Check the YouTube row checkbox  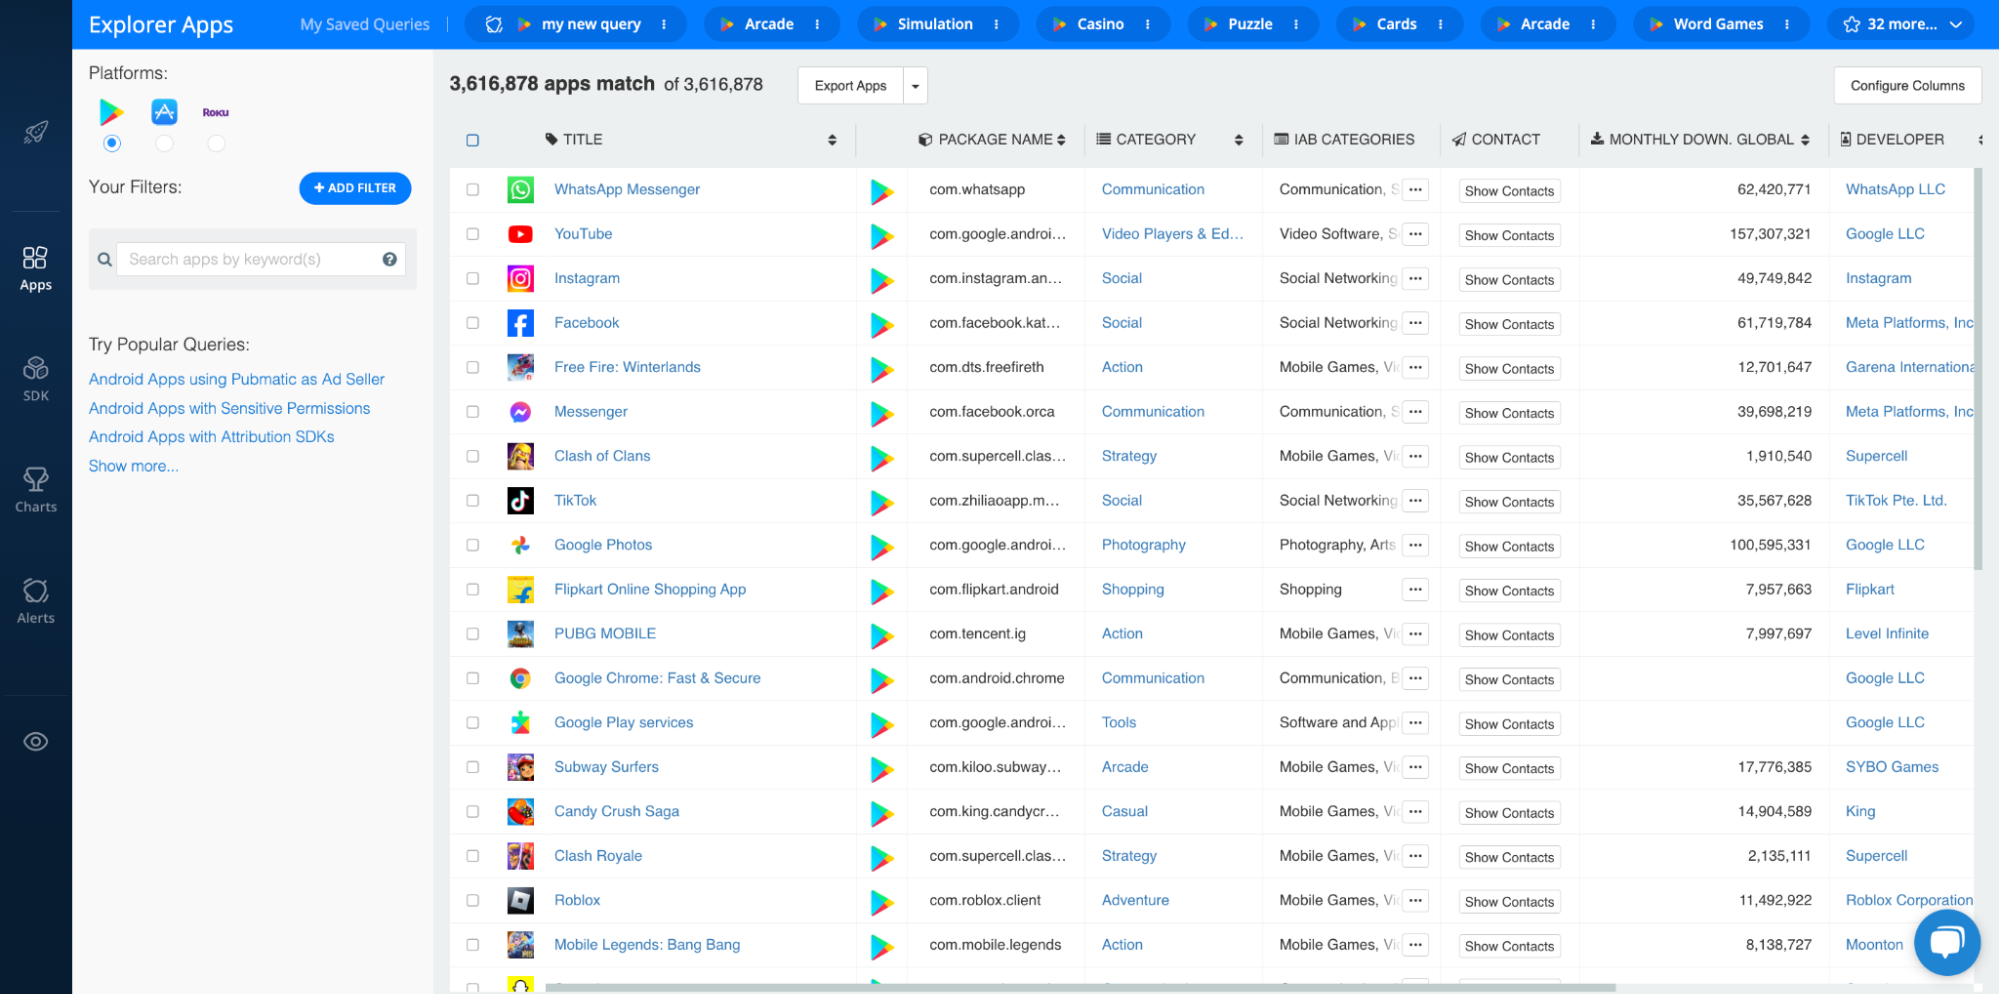(x=473, y=234)
